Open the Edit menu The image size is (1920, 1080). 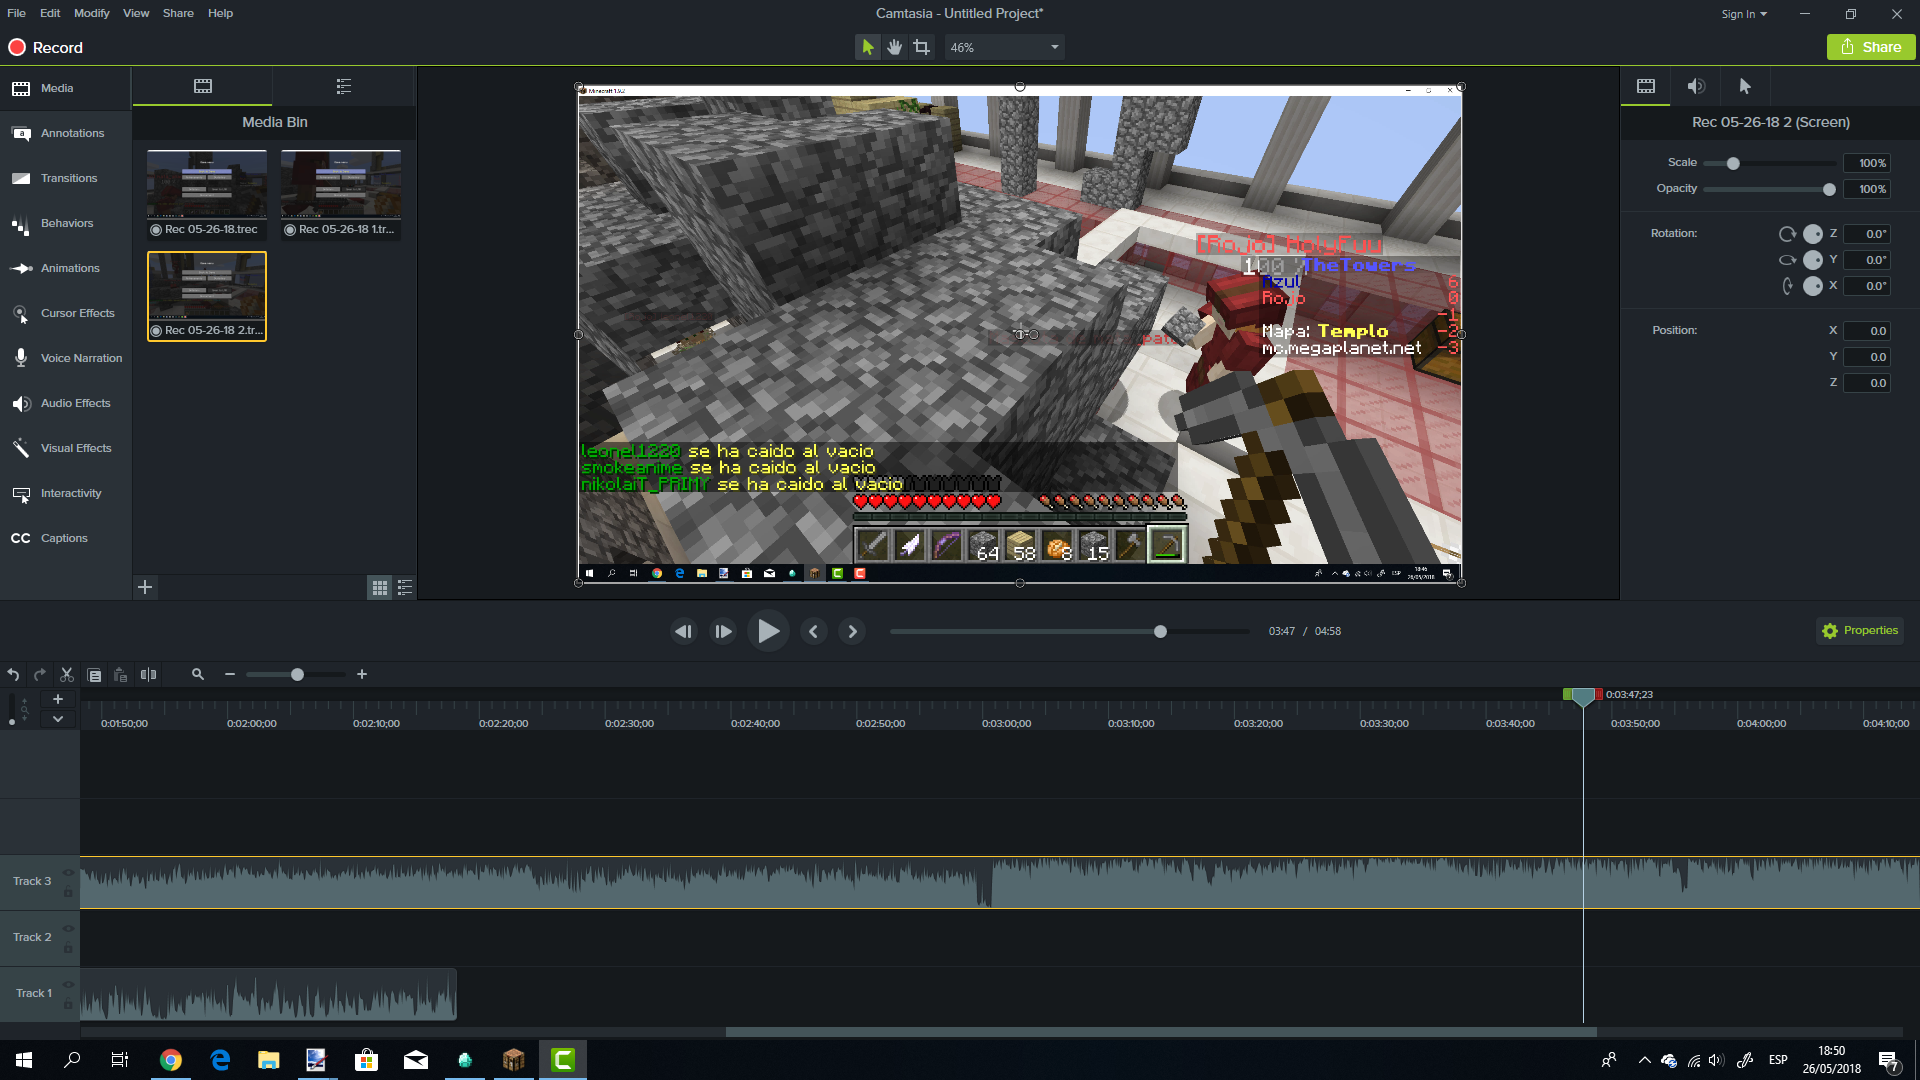pyautogui.click(x=50, y=13)
